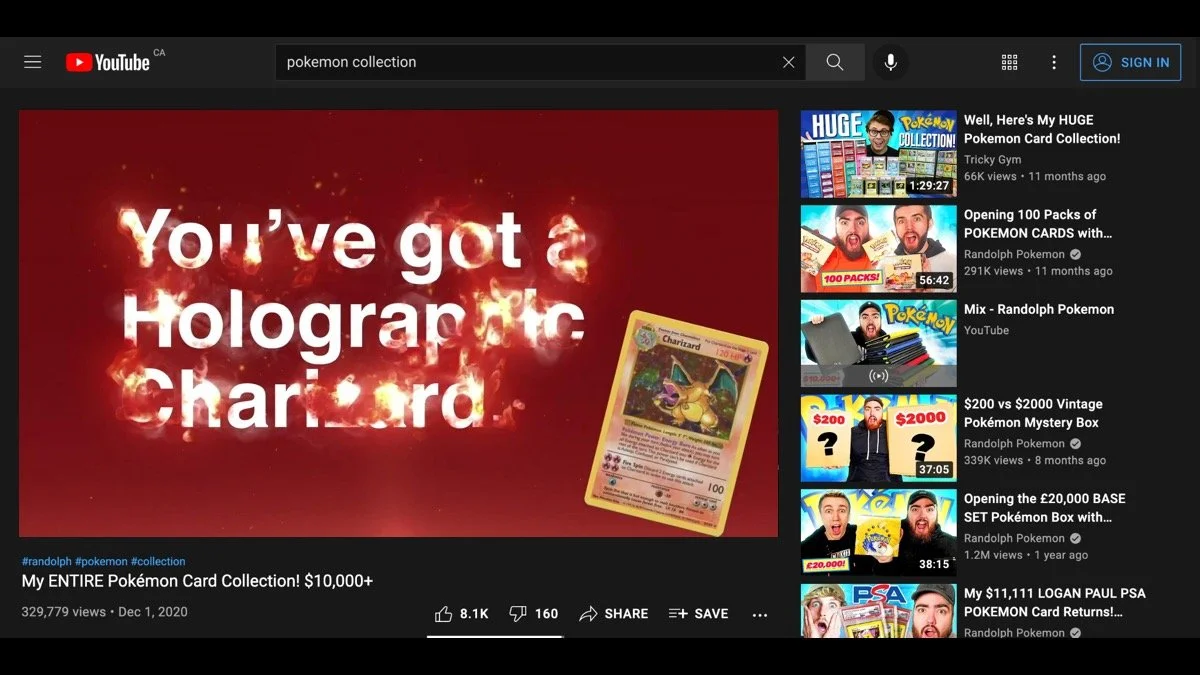Open 'Opening the £20,000 BASE SET Pokémon Box' title
The height and width of the screenshot is (675, 1200).
1045,508
